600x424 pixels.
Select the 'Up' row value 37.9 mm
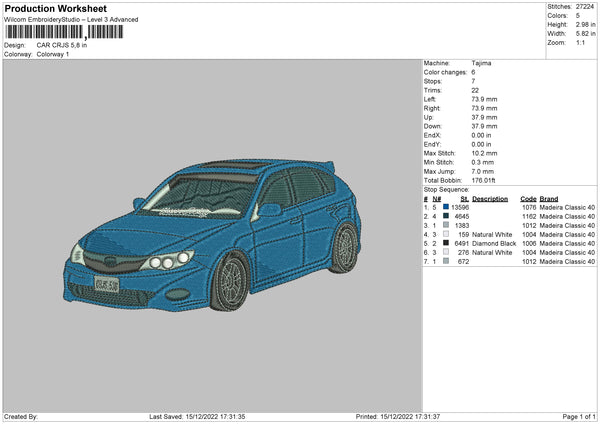click(484, 117)
